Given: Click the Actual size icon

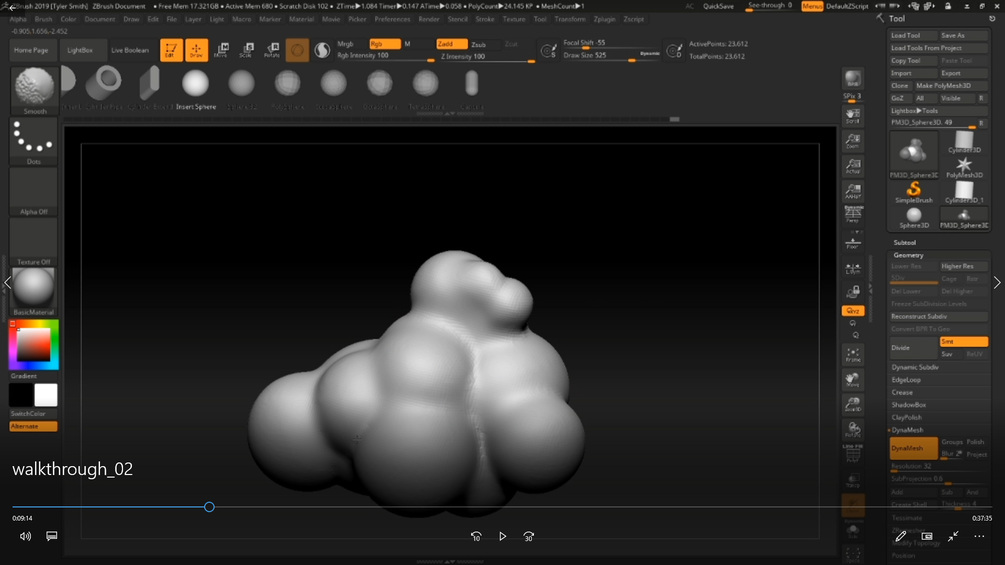Looking at the screenshot, I should [x=852, y=166].
